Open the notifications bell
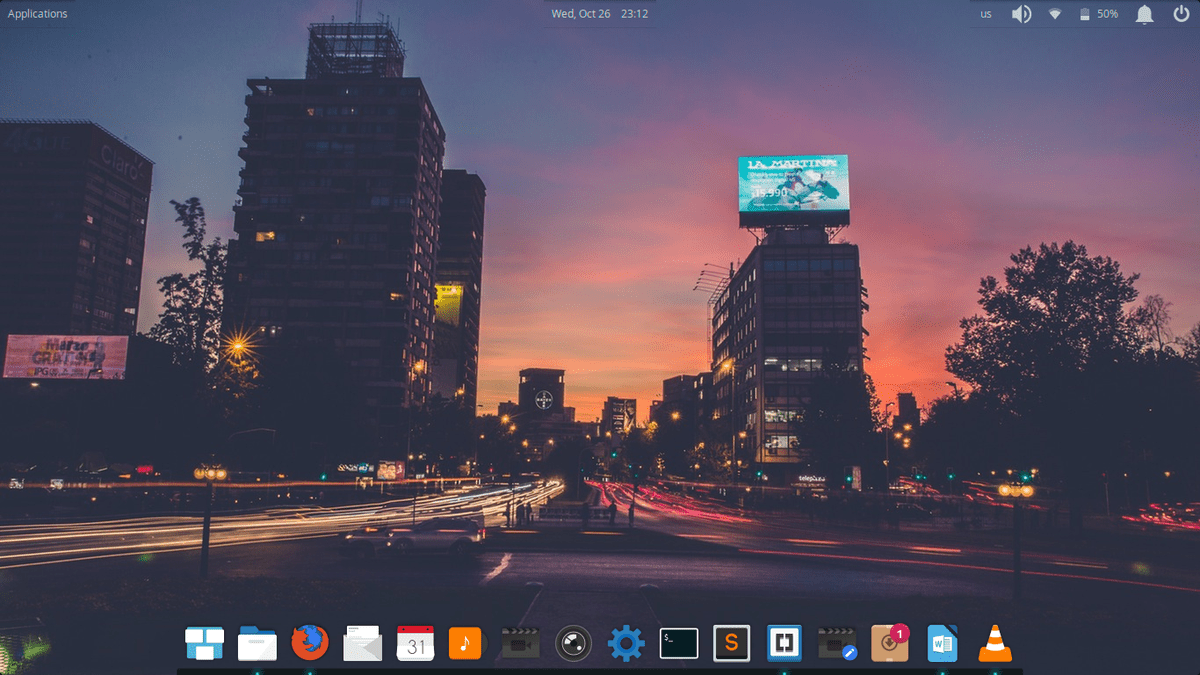 pos(1144,14)
